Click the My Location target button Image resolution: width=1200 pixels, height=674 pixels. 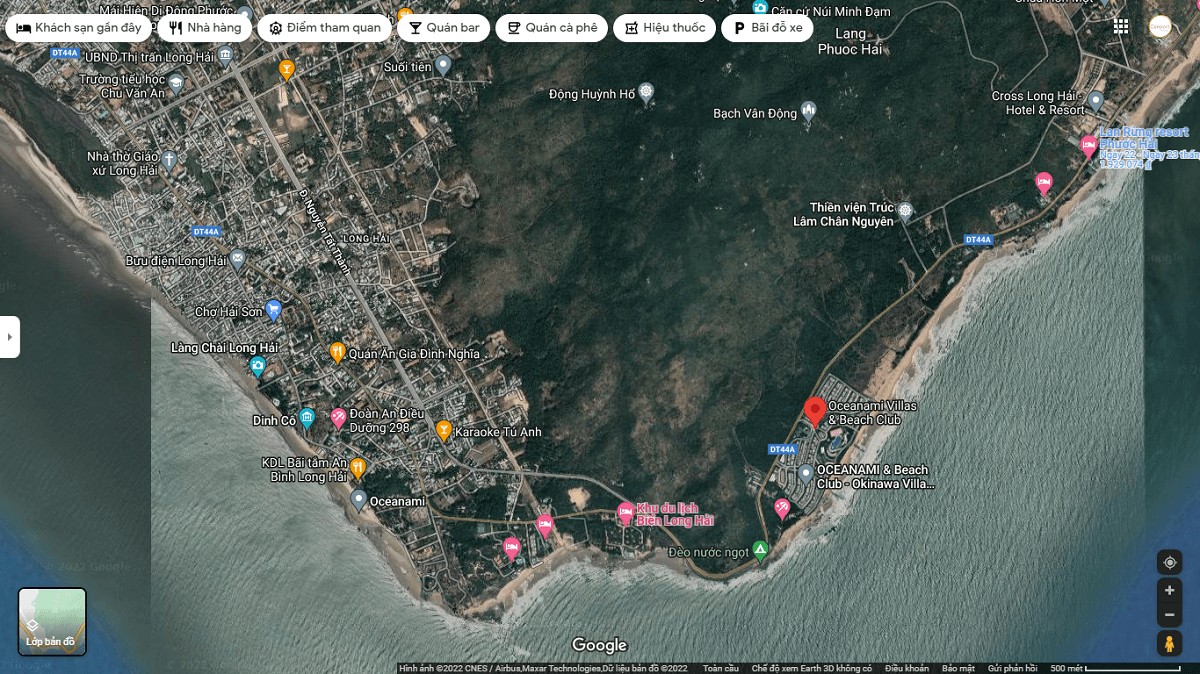tap(1169, 562)
